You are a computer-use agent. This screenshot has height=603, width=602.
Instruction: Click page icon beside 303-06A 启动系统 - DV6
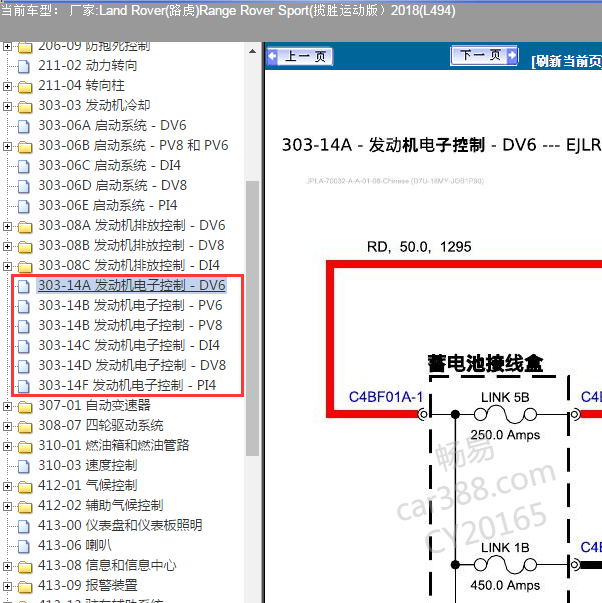[x=25, y=126]
